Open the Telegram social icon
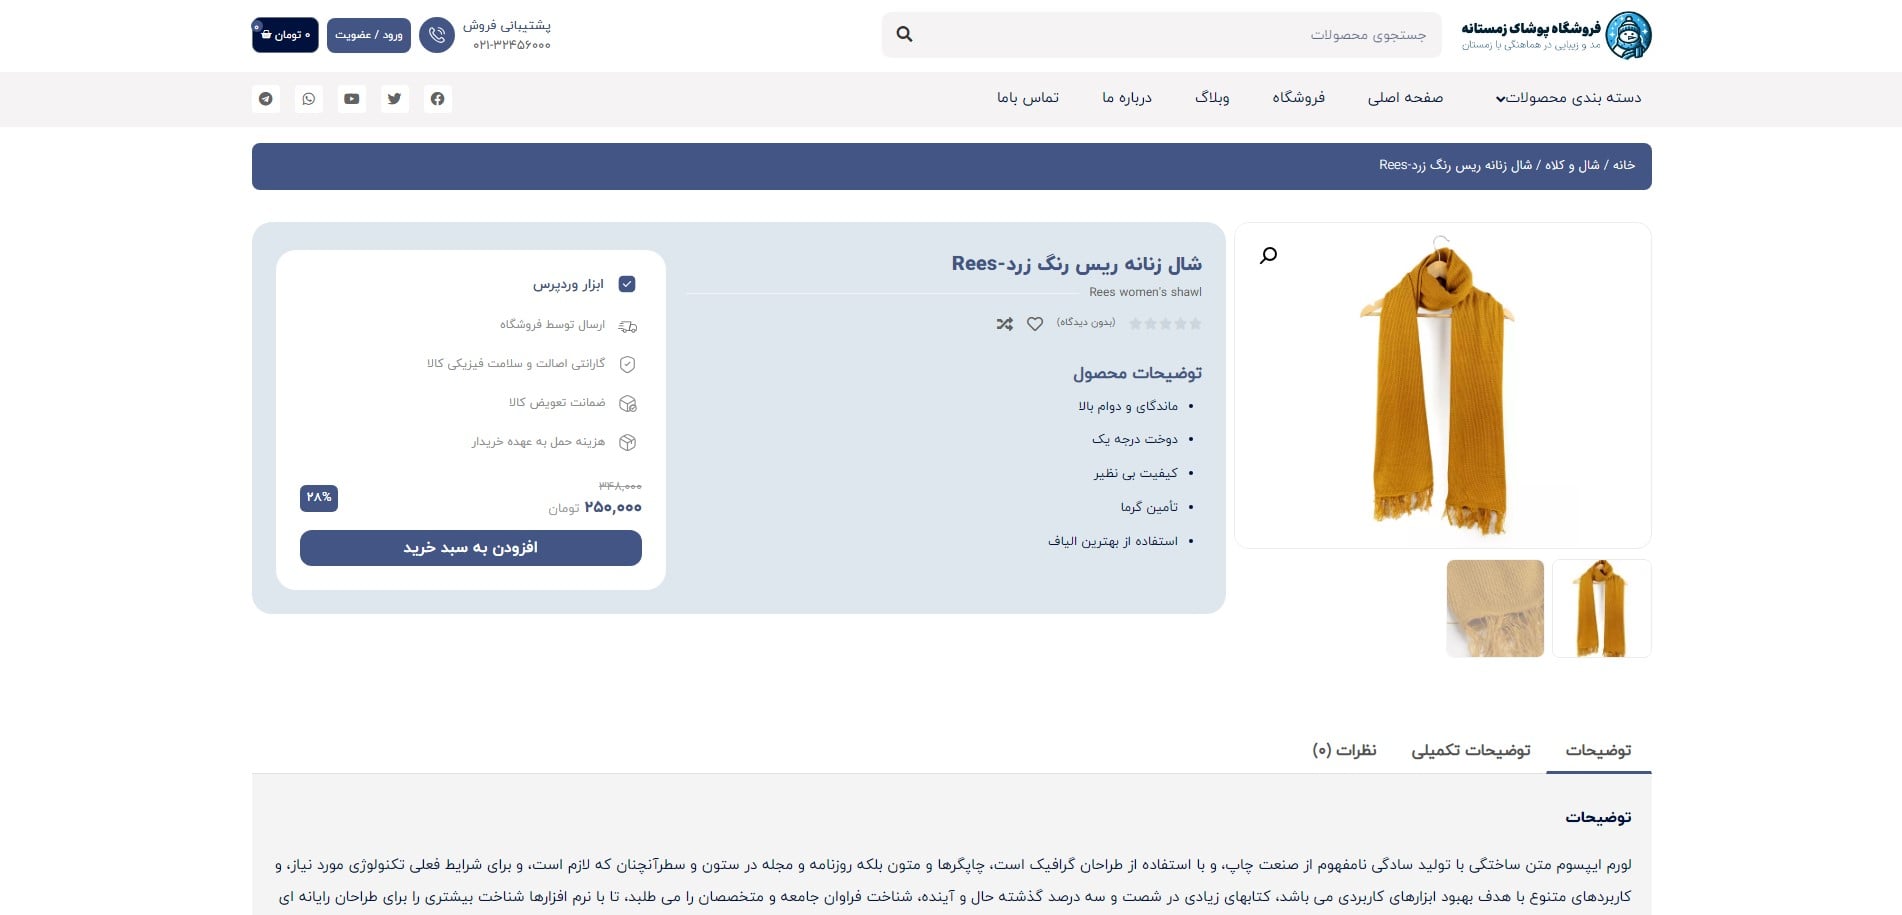The image size is (1902, 915). (265, 99)
